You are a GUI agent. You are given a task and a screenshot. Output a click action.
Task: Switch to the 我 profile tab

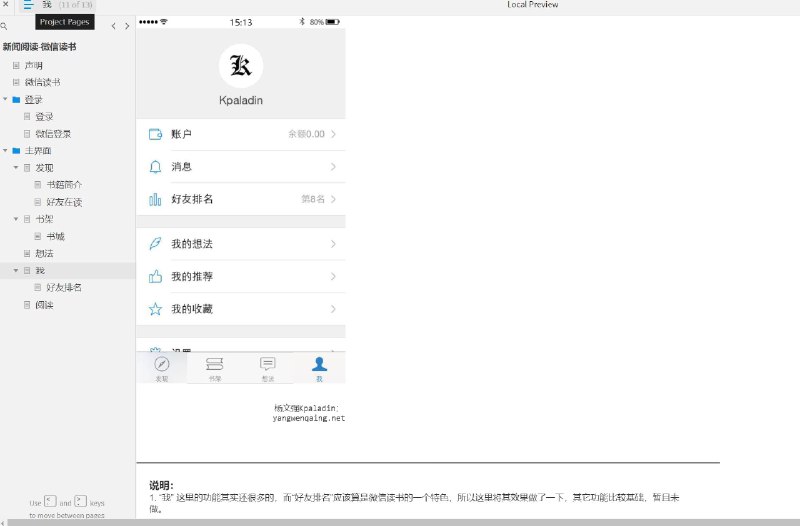[x=319, y=368]
